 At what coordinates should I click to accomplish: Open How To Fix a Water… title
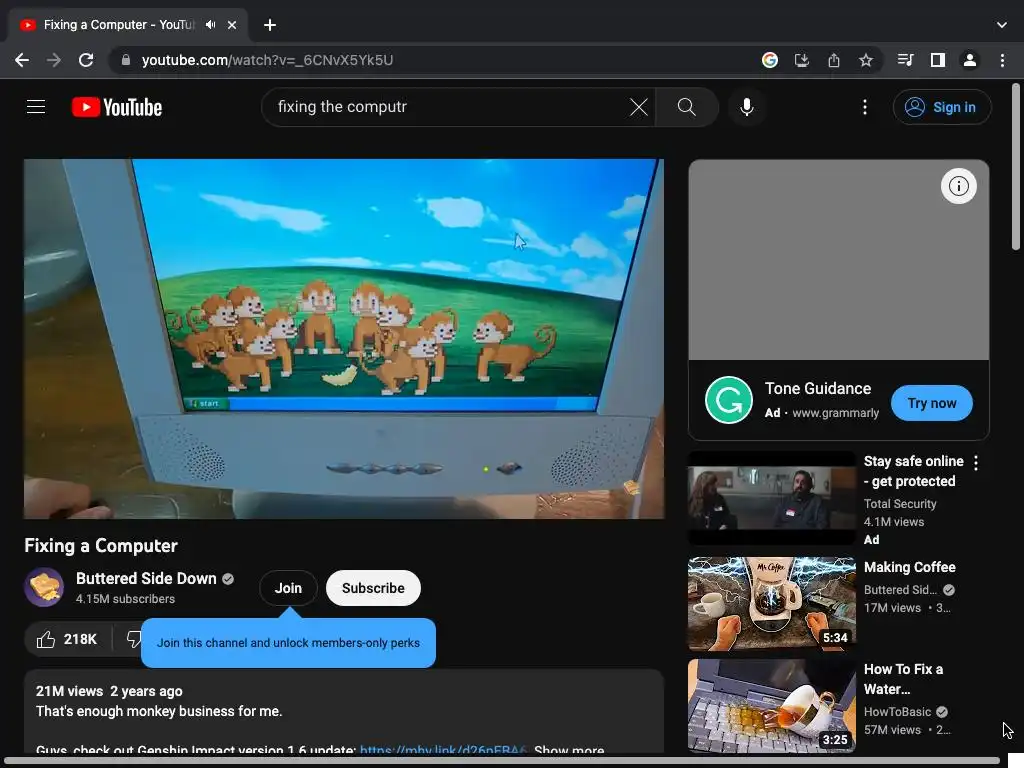coord(903,679)
